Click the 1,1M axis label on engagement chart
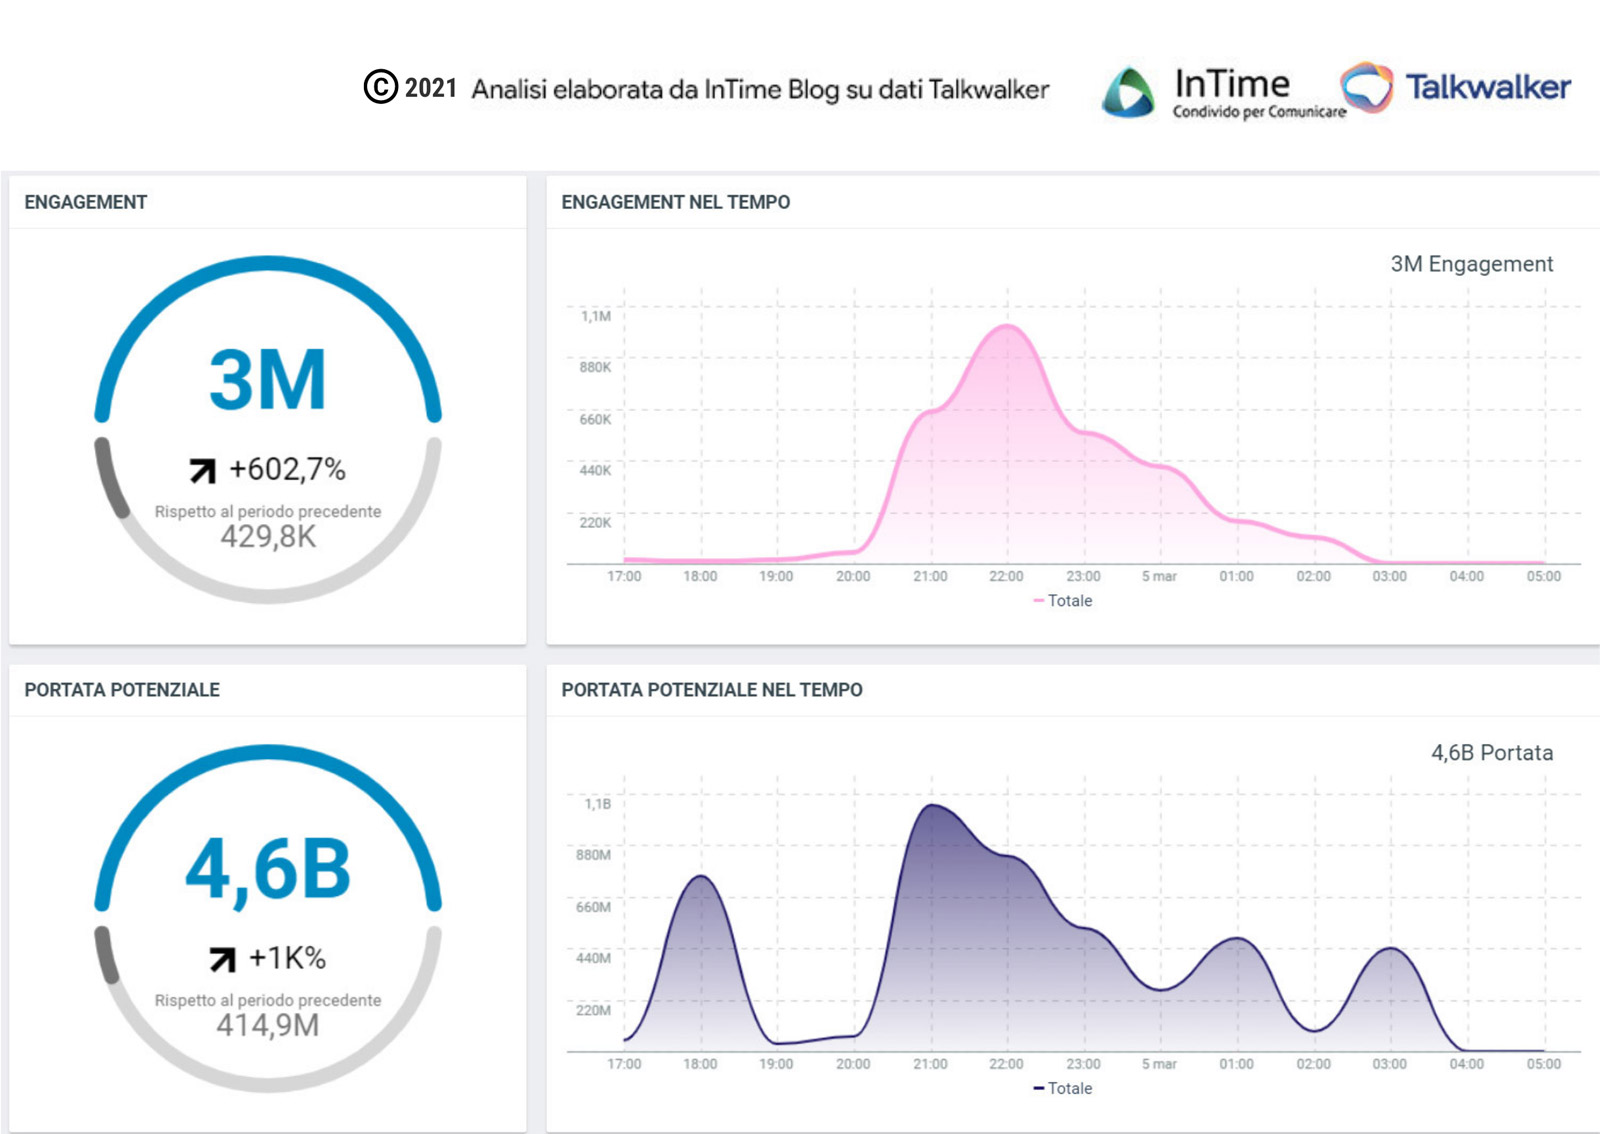This screenshot has width=1600, height=1134. point(596,316)
